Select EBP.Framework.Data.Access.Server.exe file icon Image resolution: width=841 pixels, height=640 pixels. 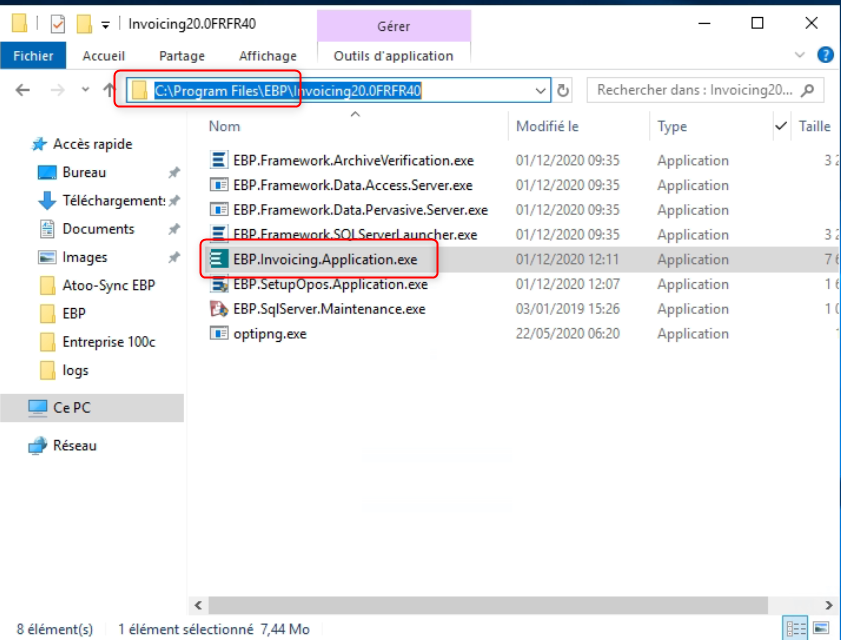(218, 185)
